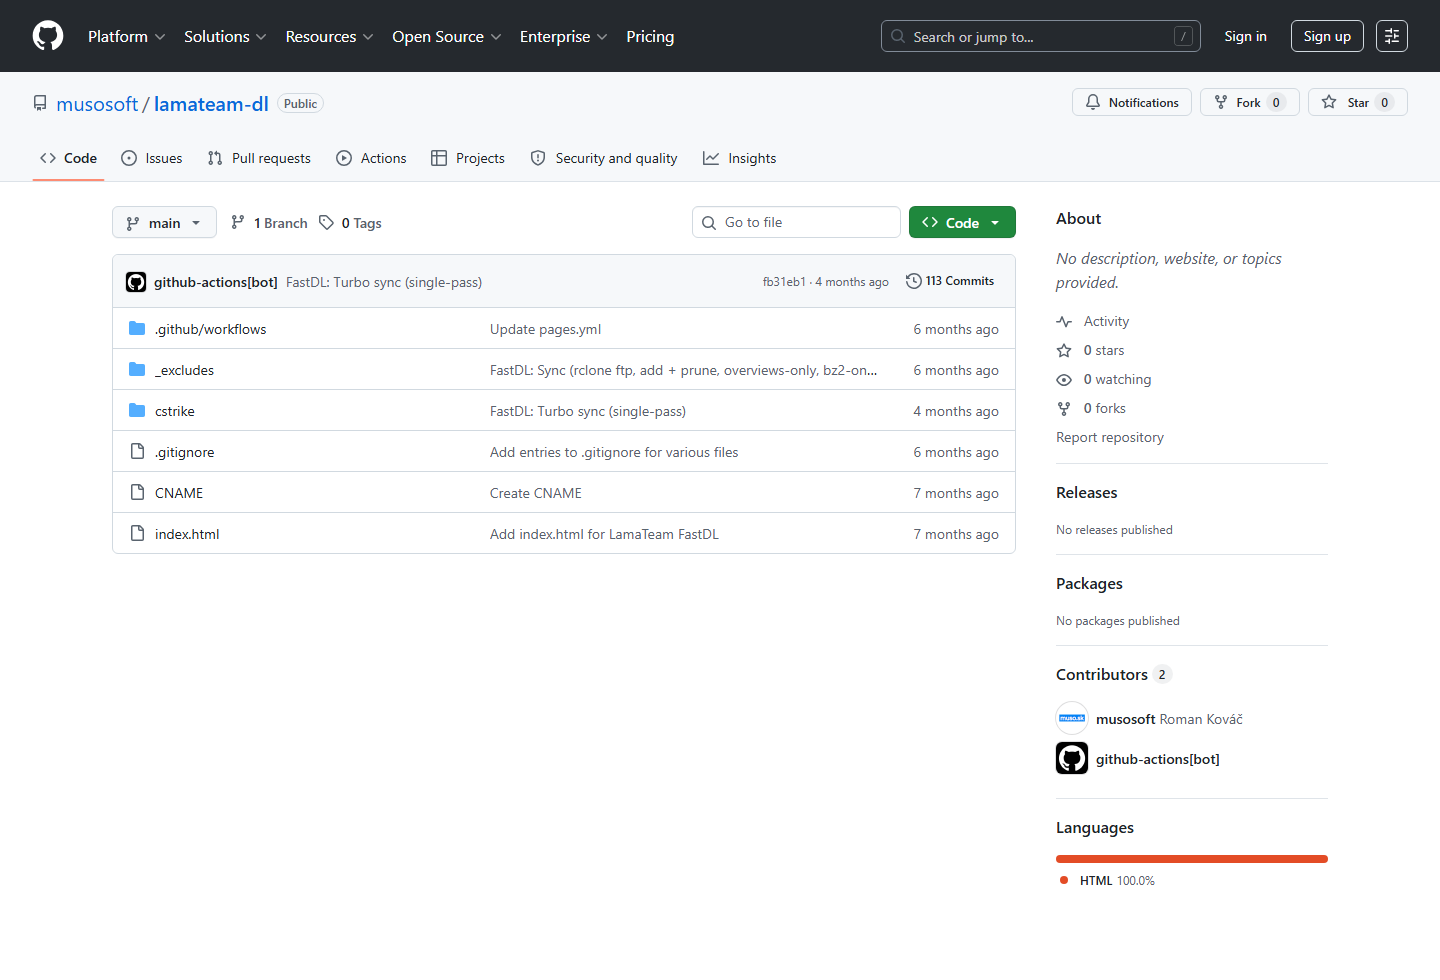Open the 0 watching link
1440x980 pixels.
point(1104,379)
